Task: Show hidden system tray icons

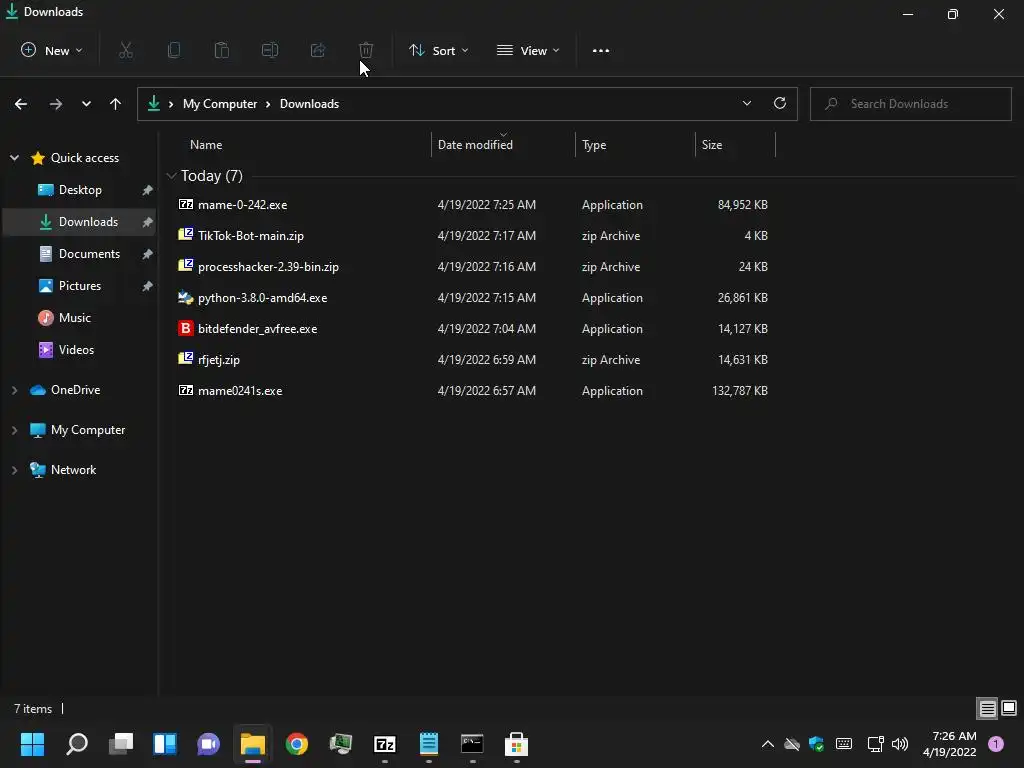Action: click(768, 744)
